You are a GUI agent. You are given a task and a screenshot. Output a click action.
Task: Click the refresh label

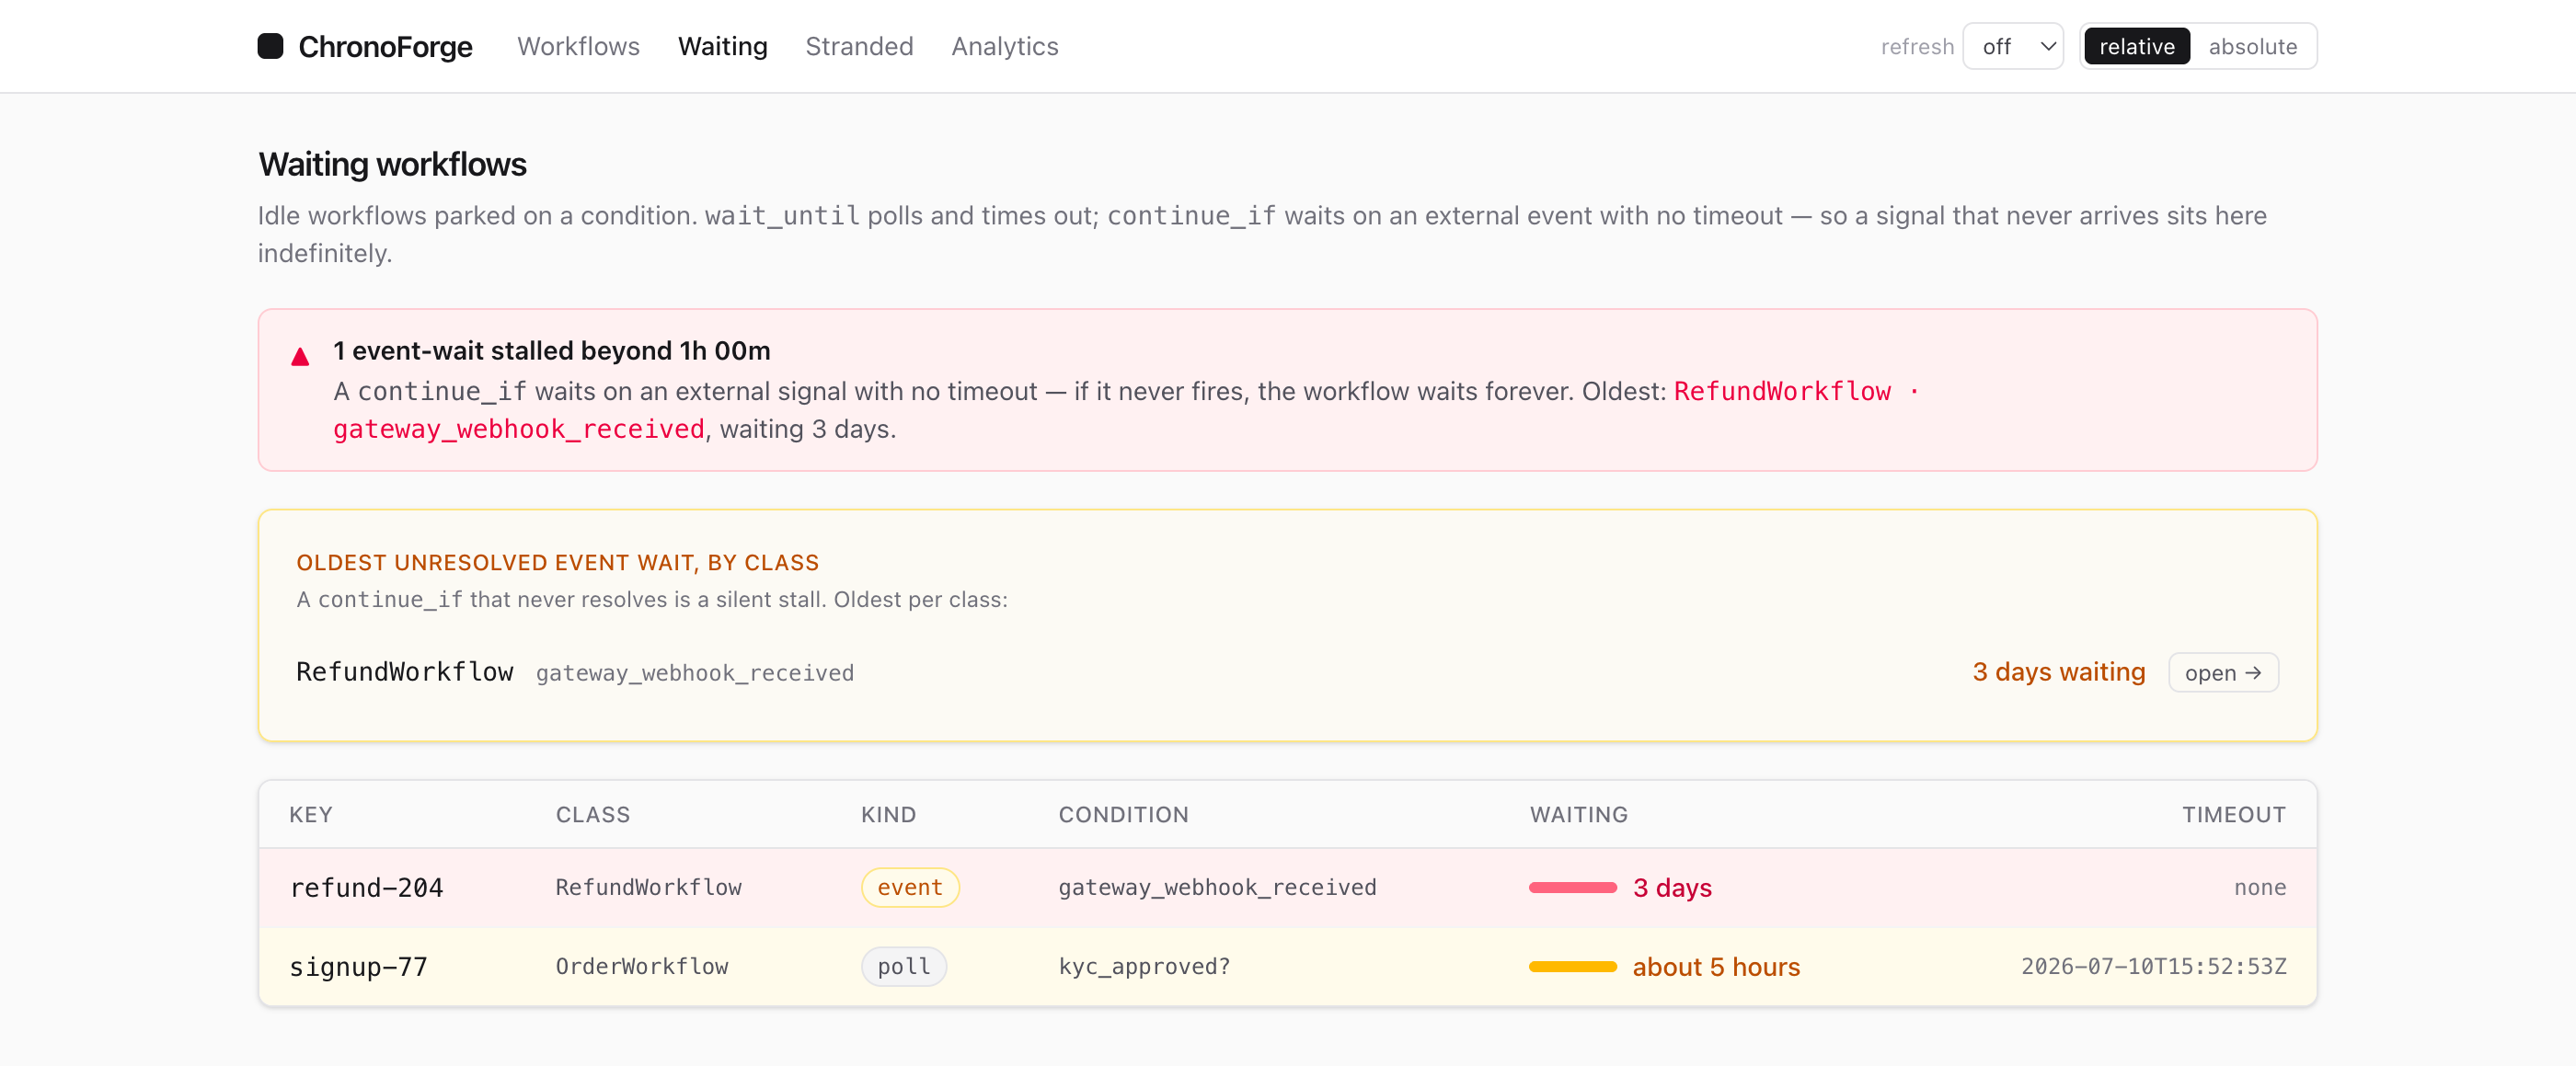[x=1916, y=46]
